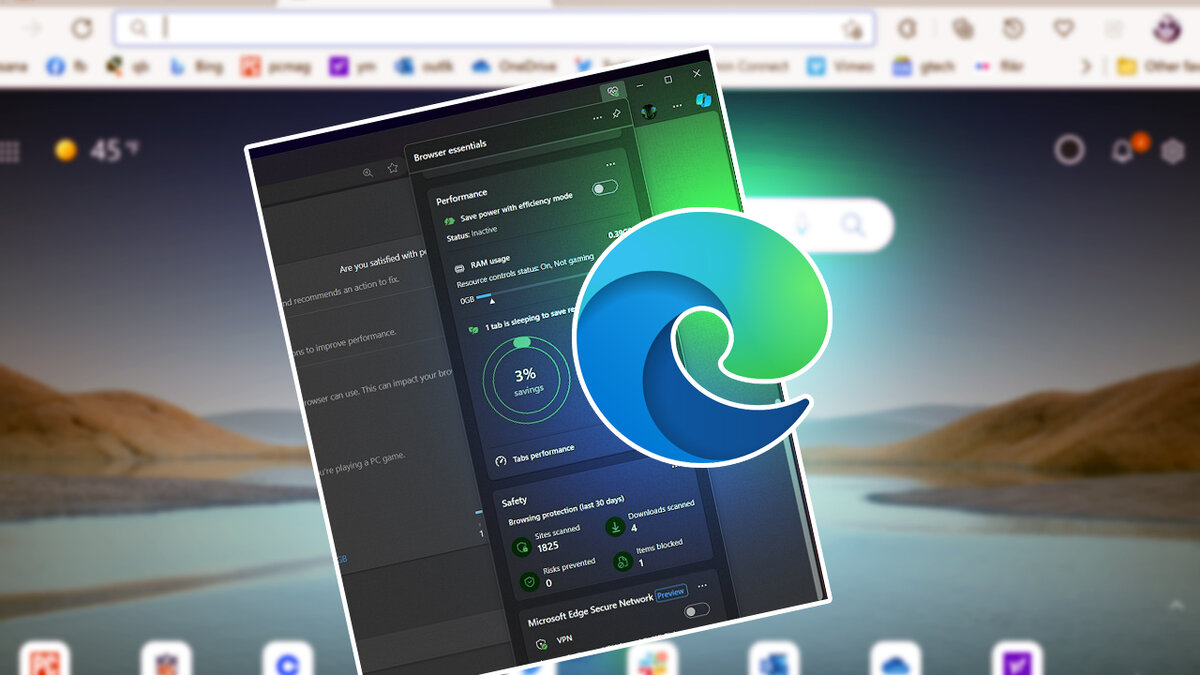Open profile avatar in dark Edge window

649,112
